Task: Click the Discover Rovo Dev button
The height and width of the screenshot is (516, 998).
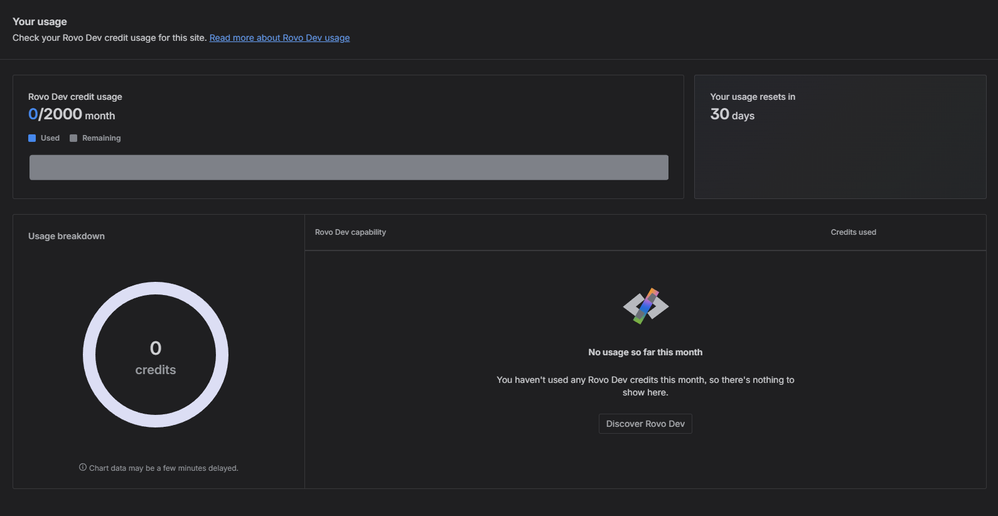Action: [645, 424]
